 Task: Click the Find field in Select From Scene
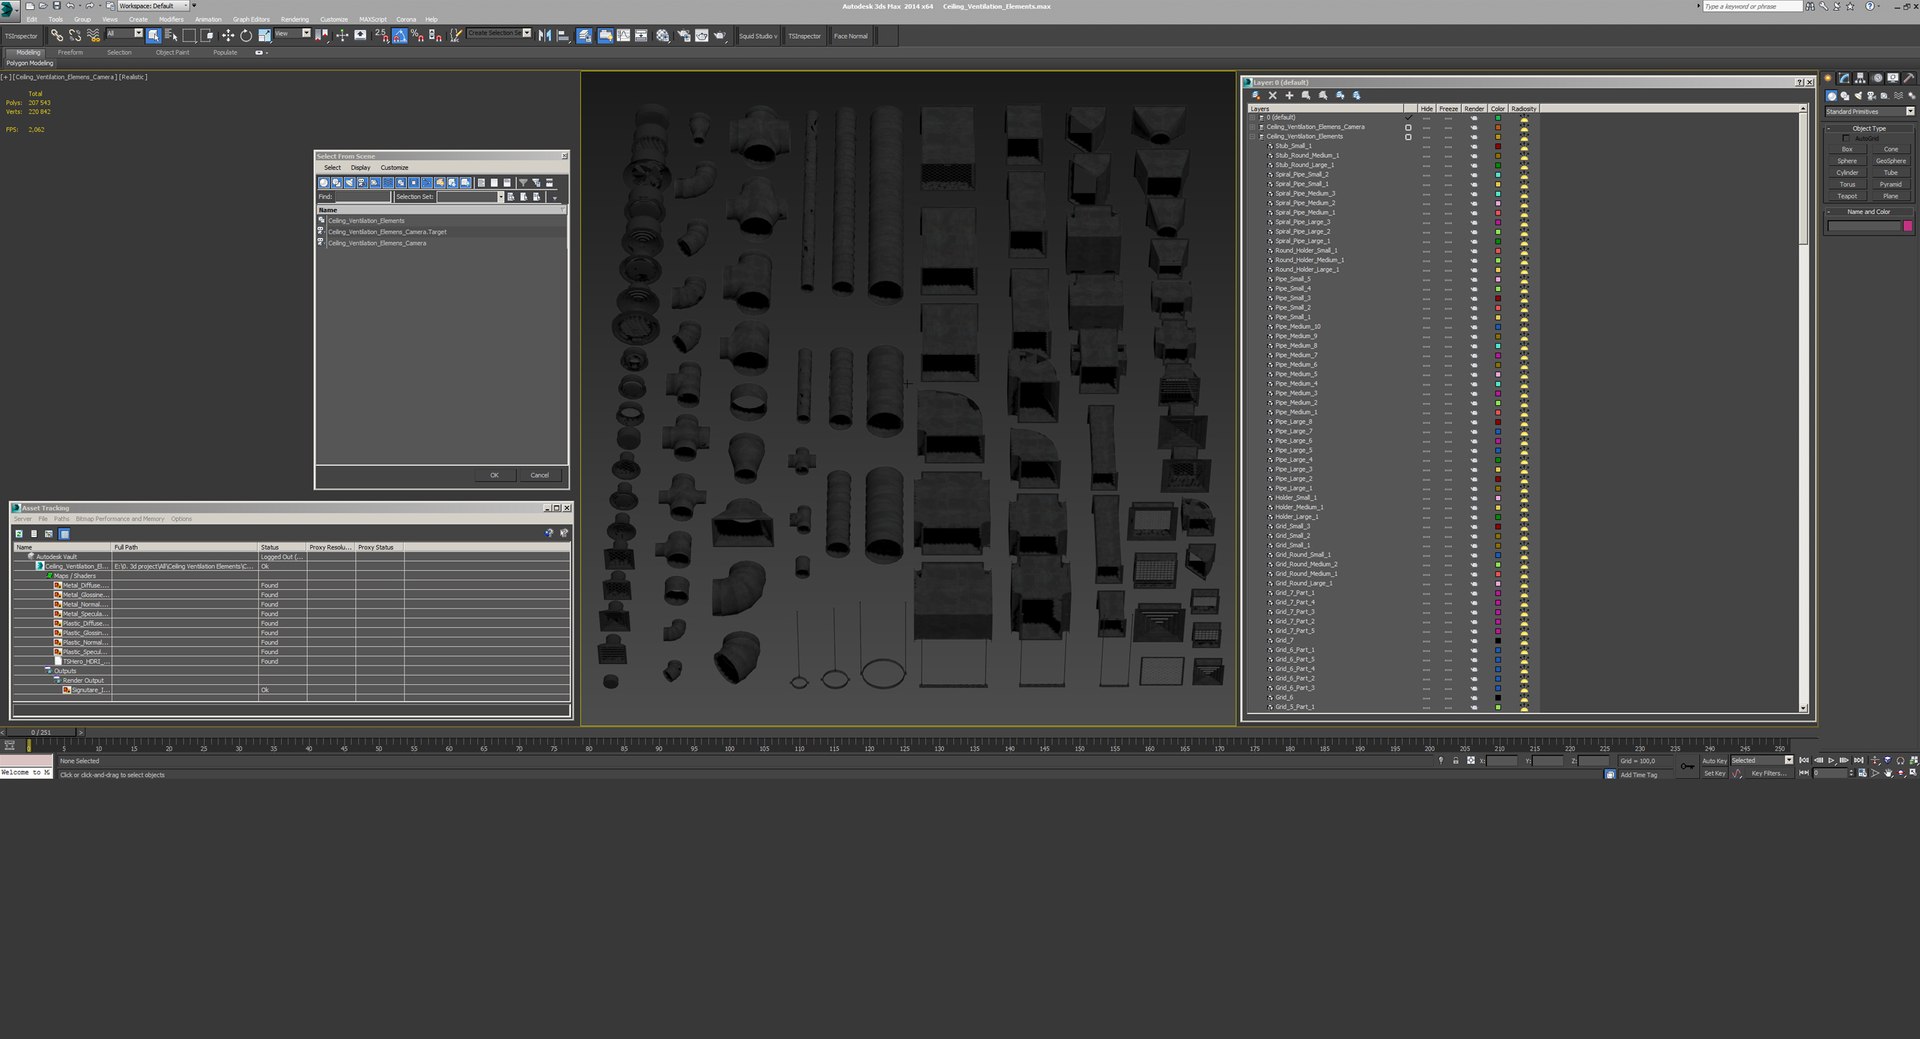pos(362,197)
